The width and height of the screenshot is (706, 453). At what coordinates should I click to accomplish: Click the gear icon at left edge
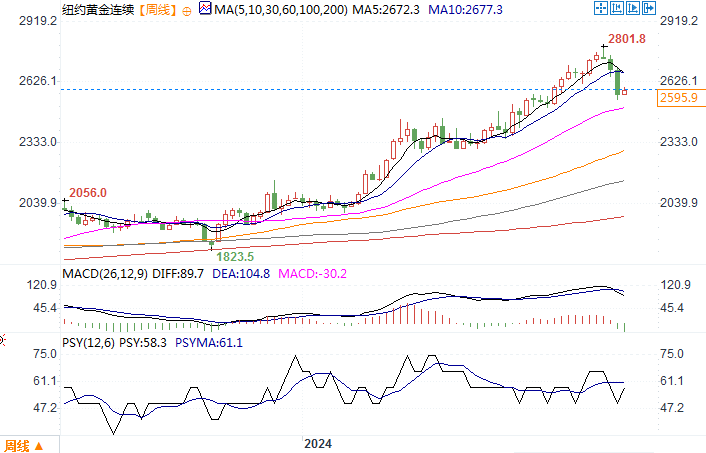coord(2,340)
